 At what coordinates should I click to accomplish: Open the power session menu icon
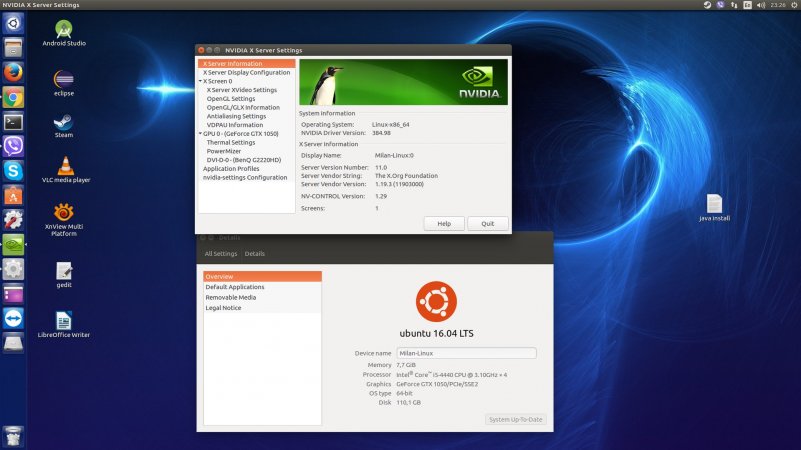click(x=794, y=5)
